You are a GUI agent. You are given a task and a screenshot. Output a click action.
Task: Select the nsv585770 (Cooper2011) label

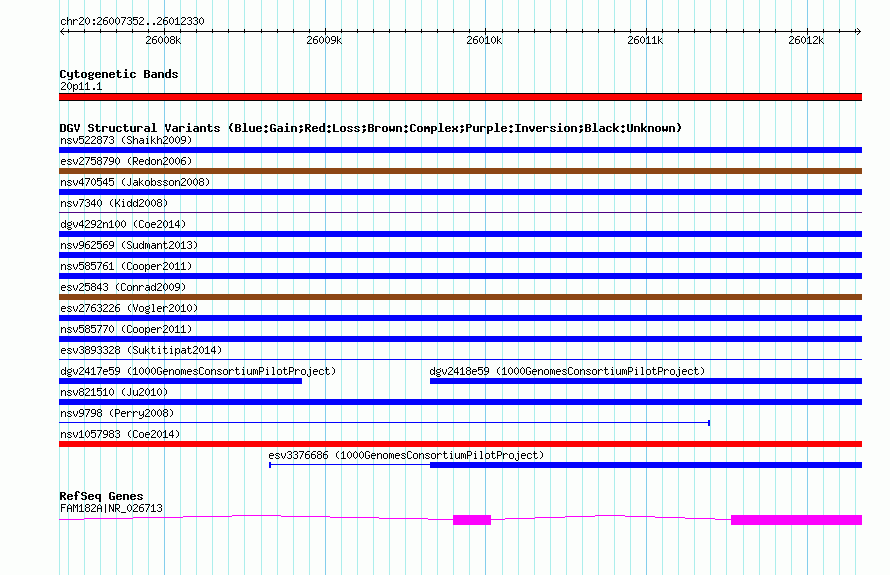tap(126, 329)
